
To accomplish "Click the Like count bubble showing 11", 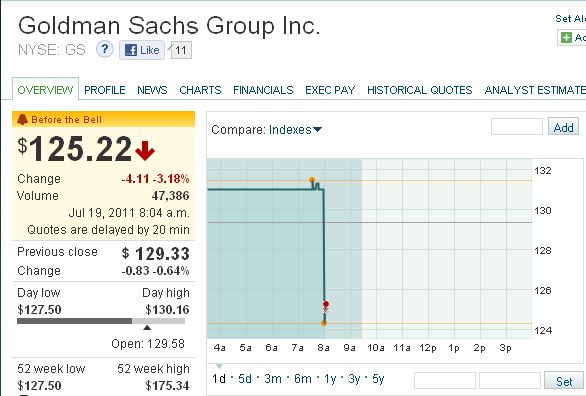I will (x=181, y=50).
